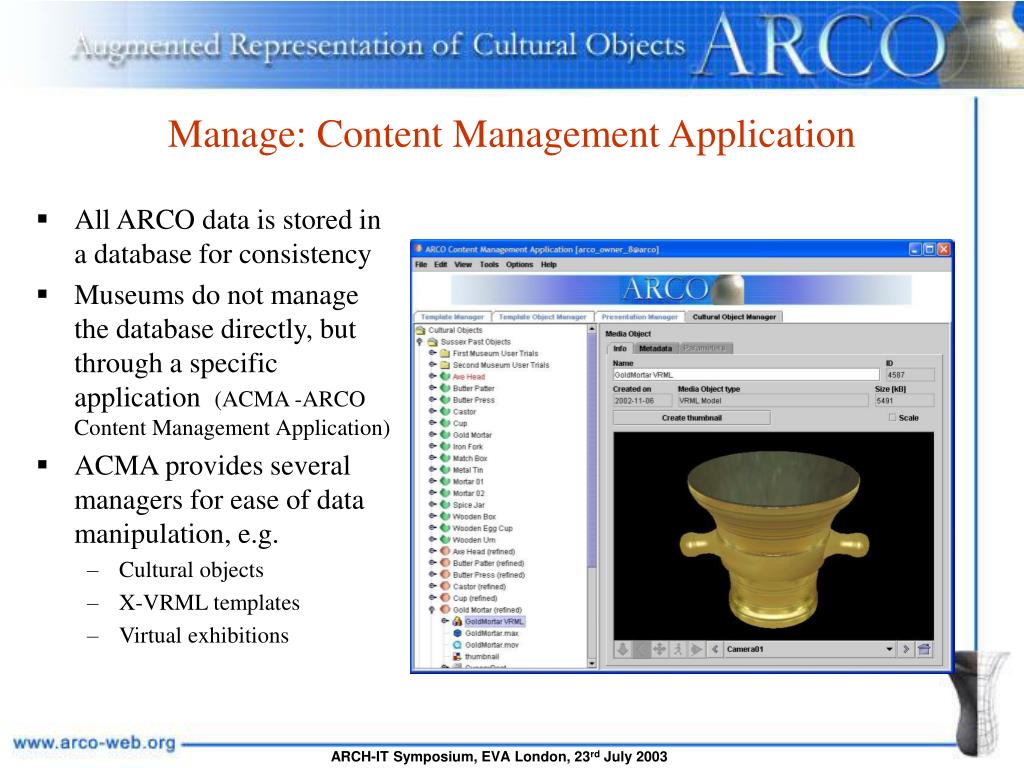This screenshot has height=768, width=1024.
Task: Open the Metadata tab
Action: pyautogui.click(x=655, y=349)
